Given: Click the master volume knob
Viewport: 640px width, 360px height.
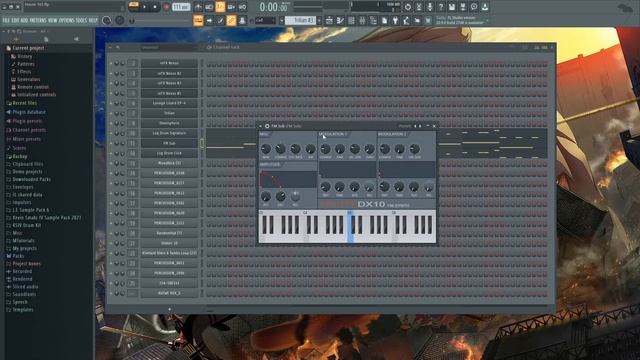Looking at the screenshot, I should [107, 20].
